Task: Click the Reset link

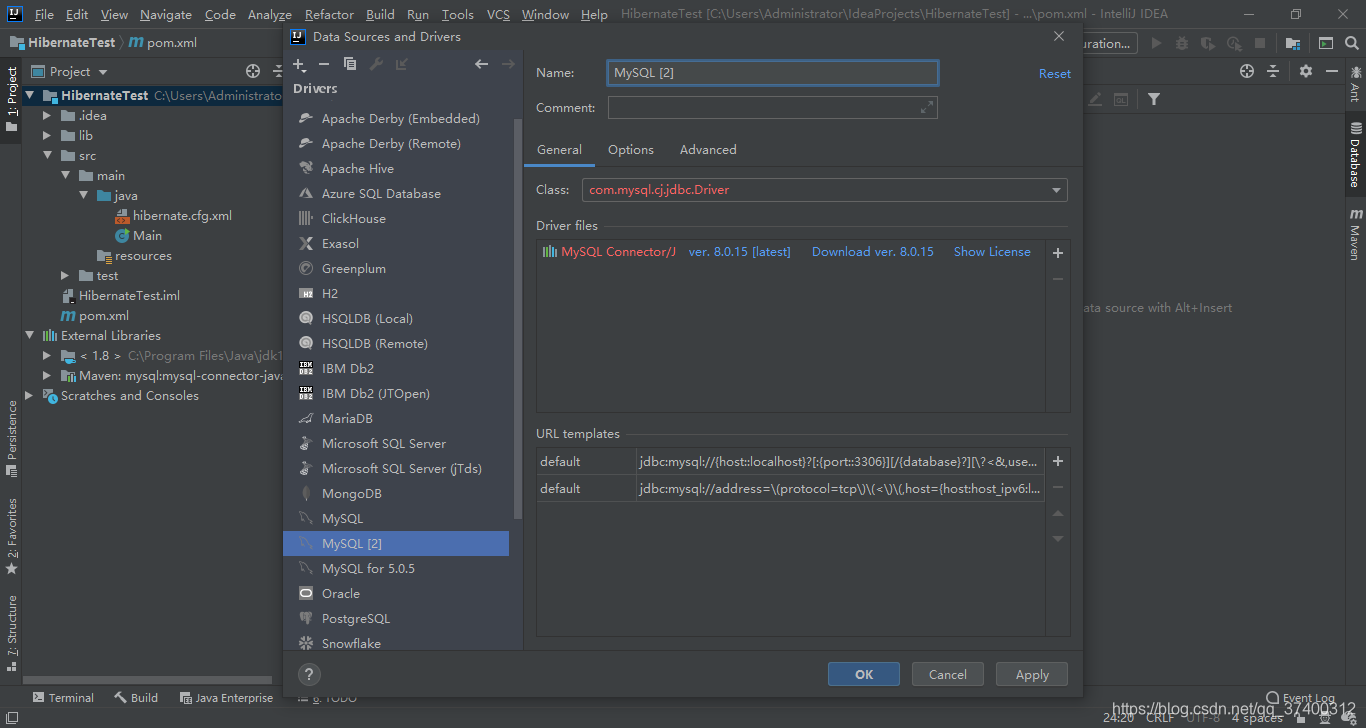Action: coord(1054,74)
